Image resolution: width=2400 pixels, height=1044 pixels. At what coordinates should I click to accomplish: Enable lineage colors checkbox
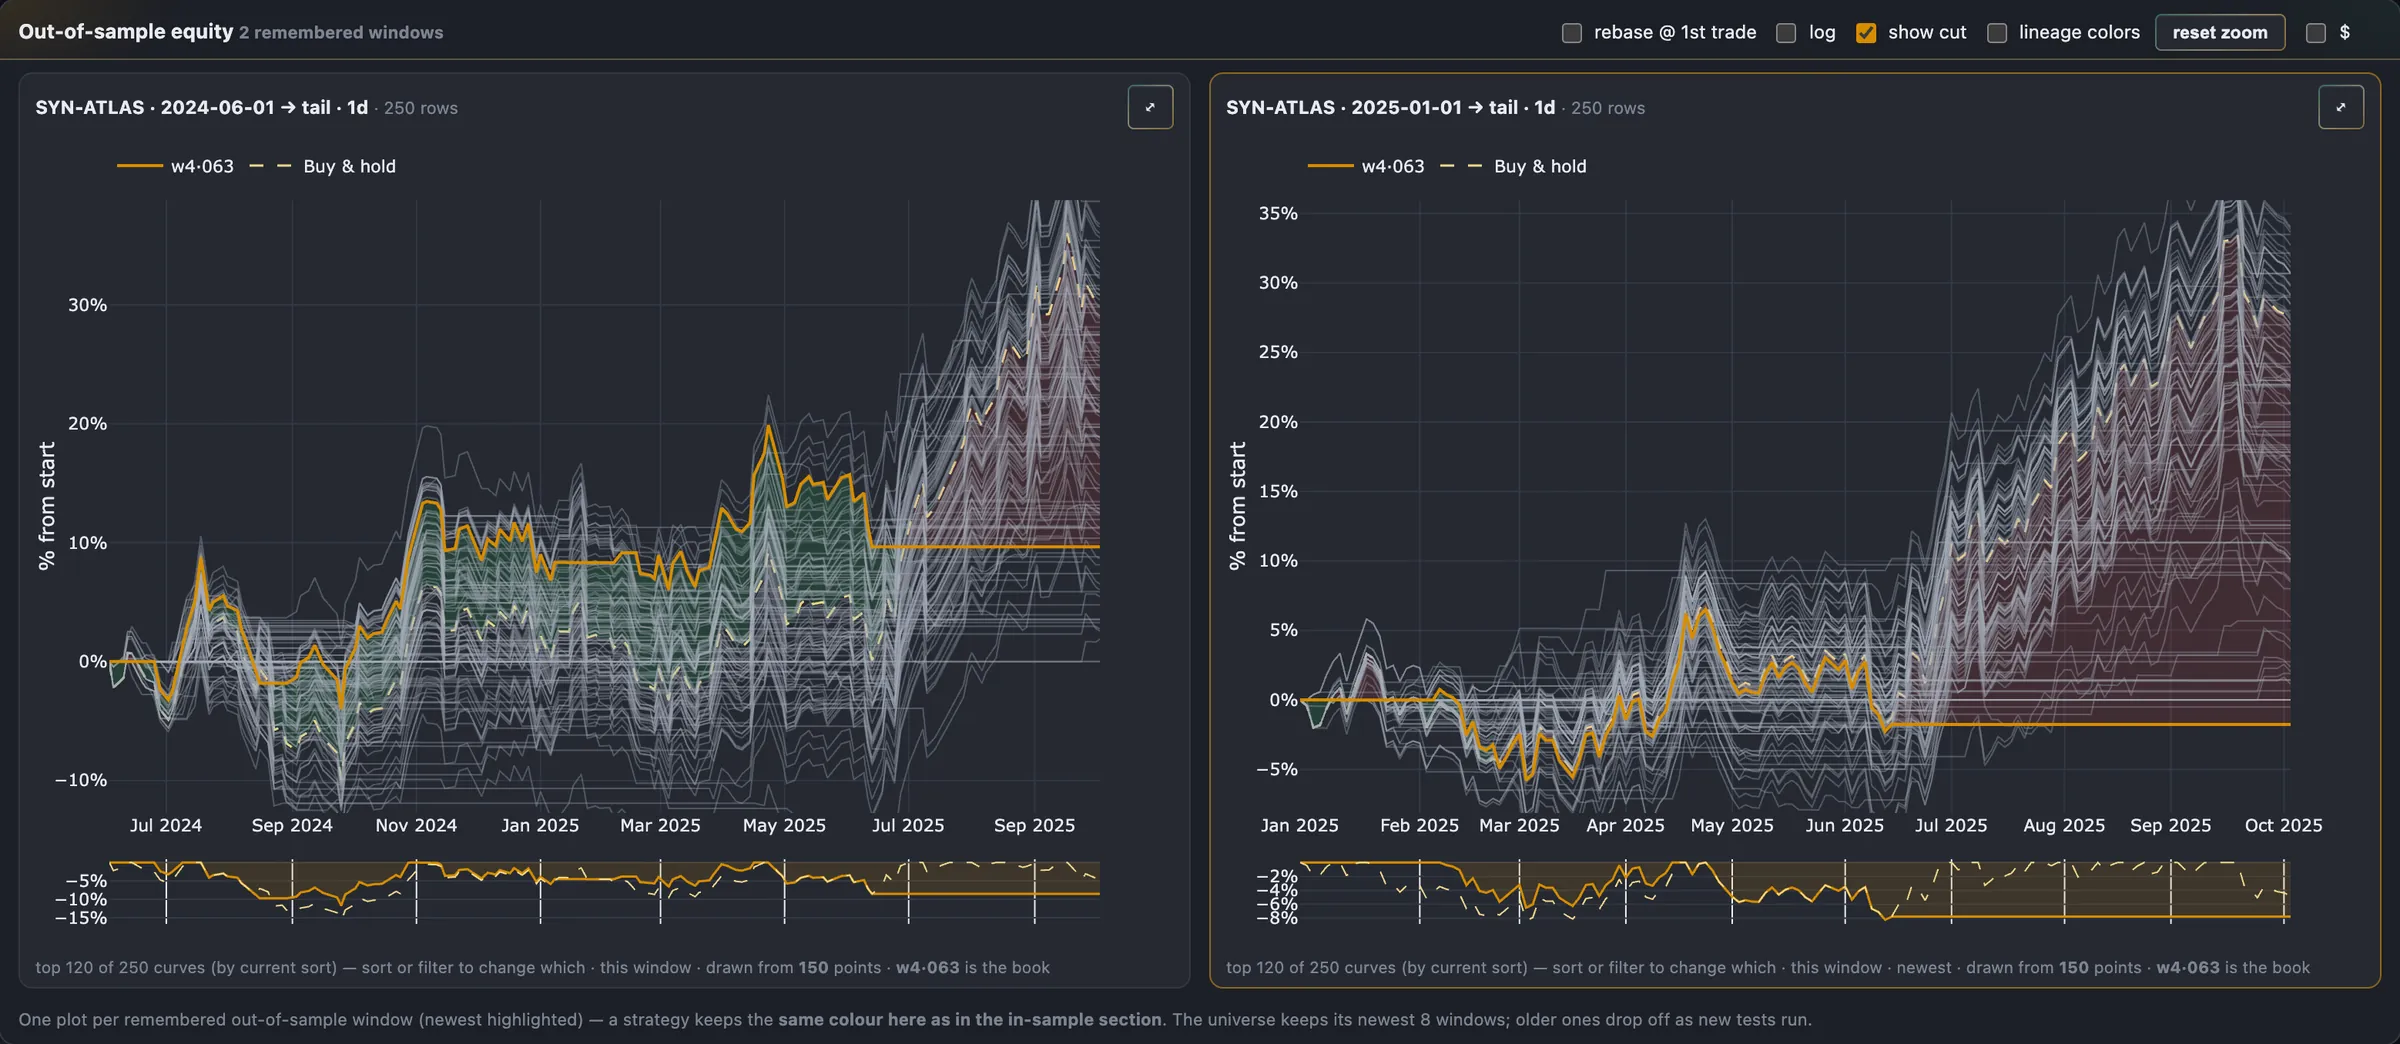pos(1997,33)
